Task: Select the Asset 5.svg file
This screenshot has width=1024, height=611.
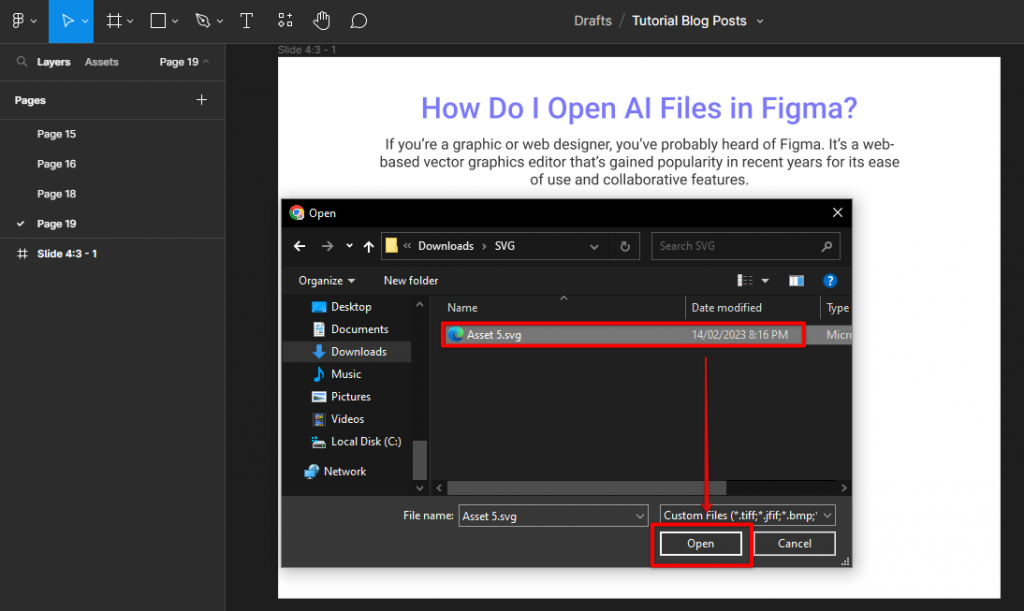Action: pyautogui.click(x=494, y=335)
